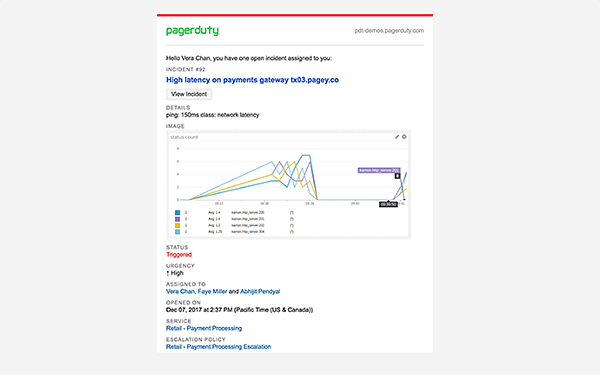
Task: Click the status count chart image
Action: pos(289,185)
